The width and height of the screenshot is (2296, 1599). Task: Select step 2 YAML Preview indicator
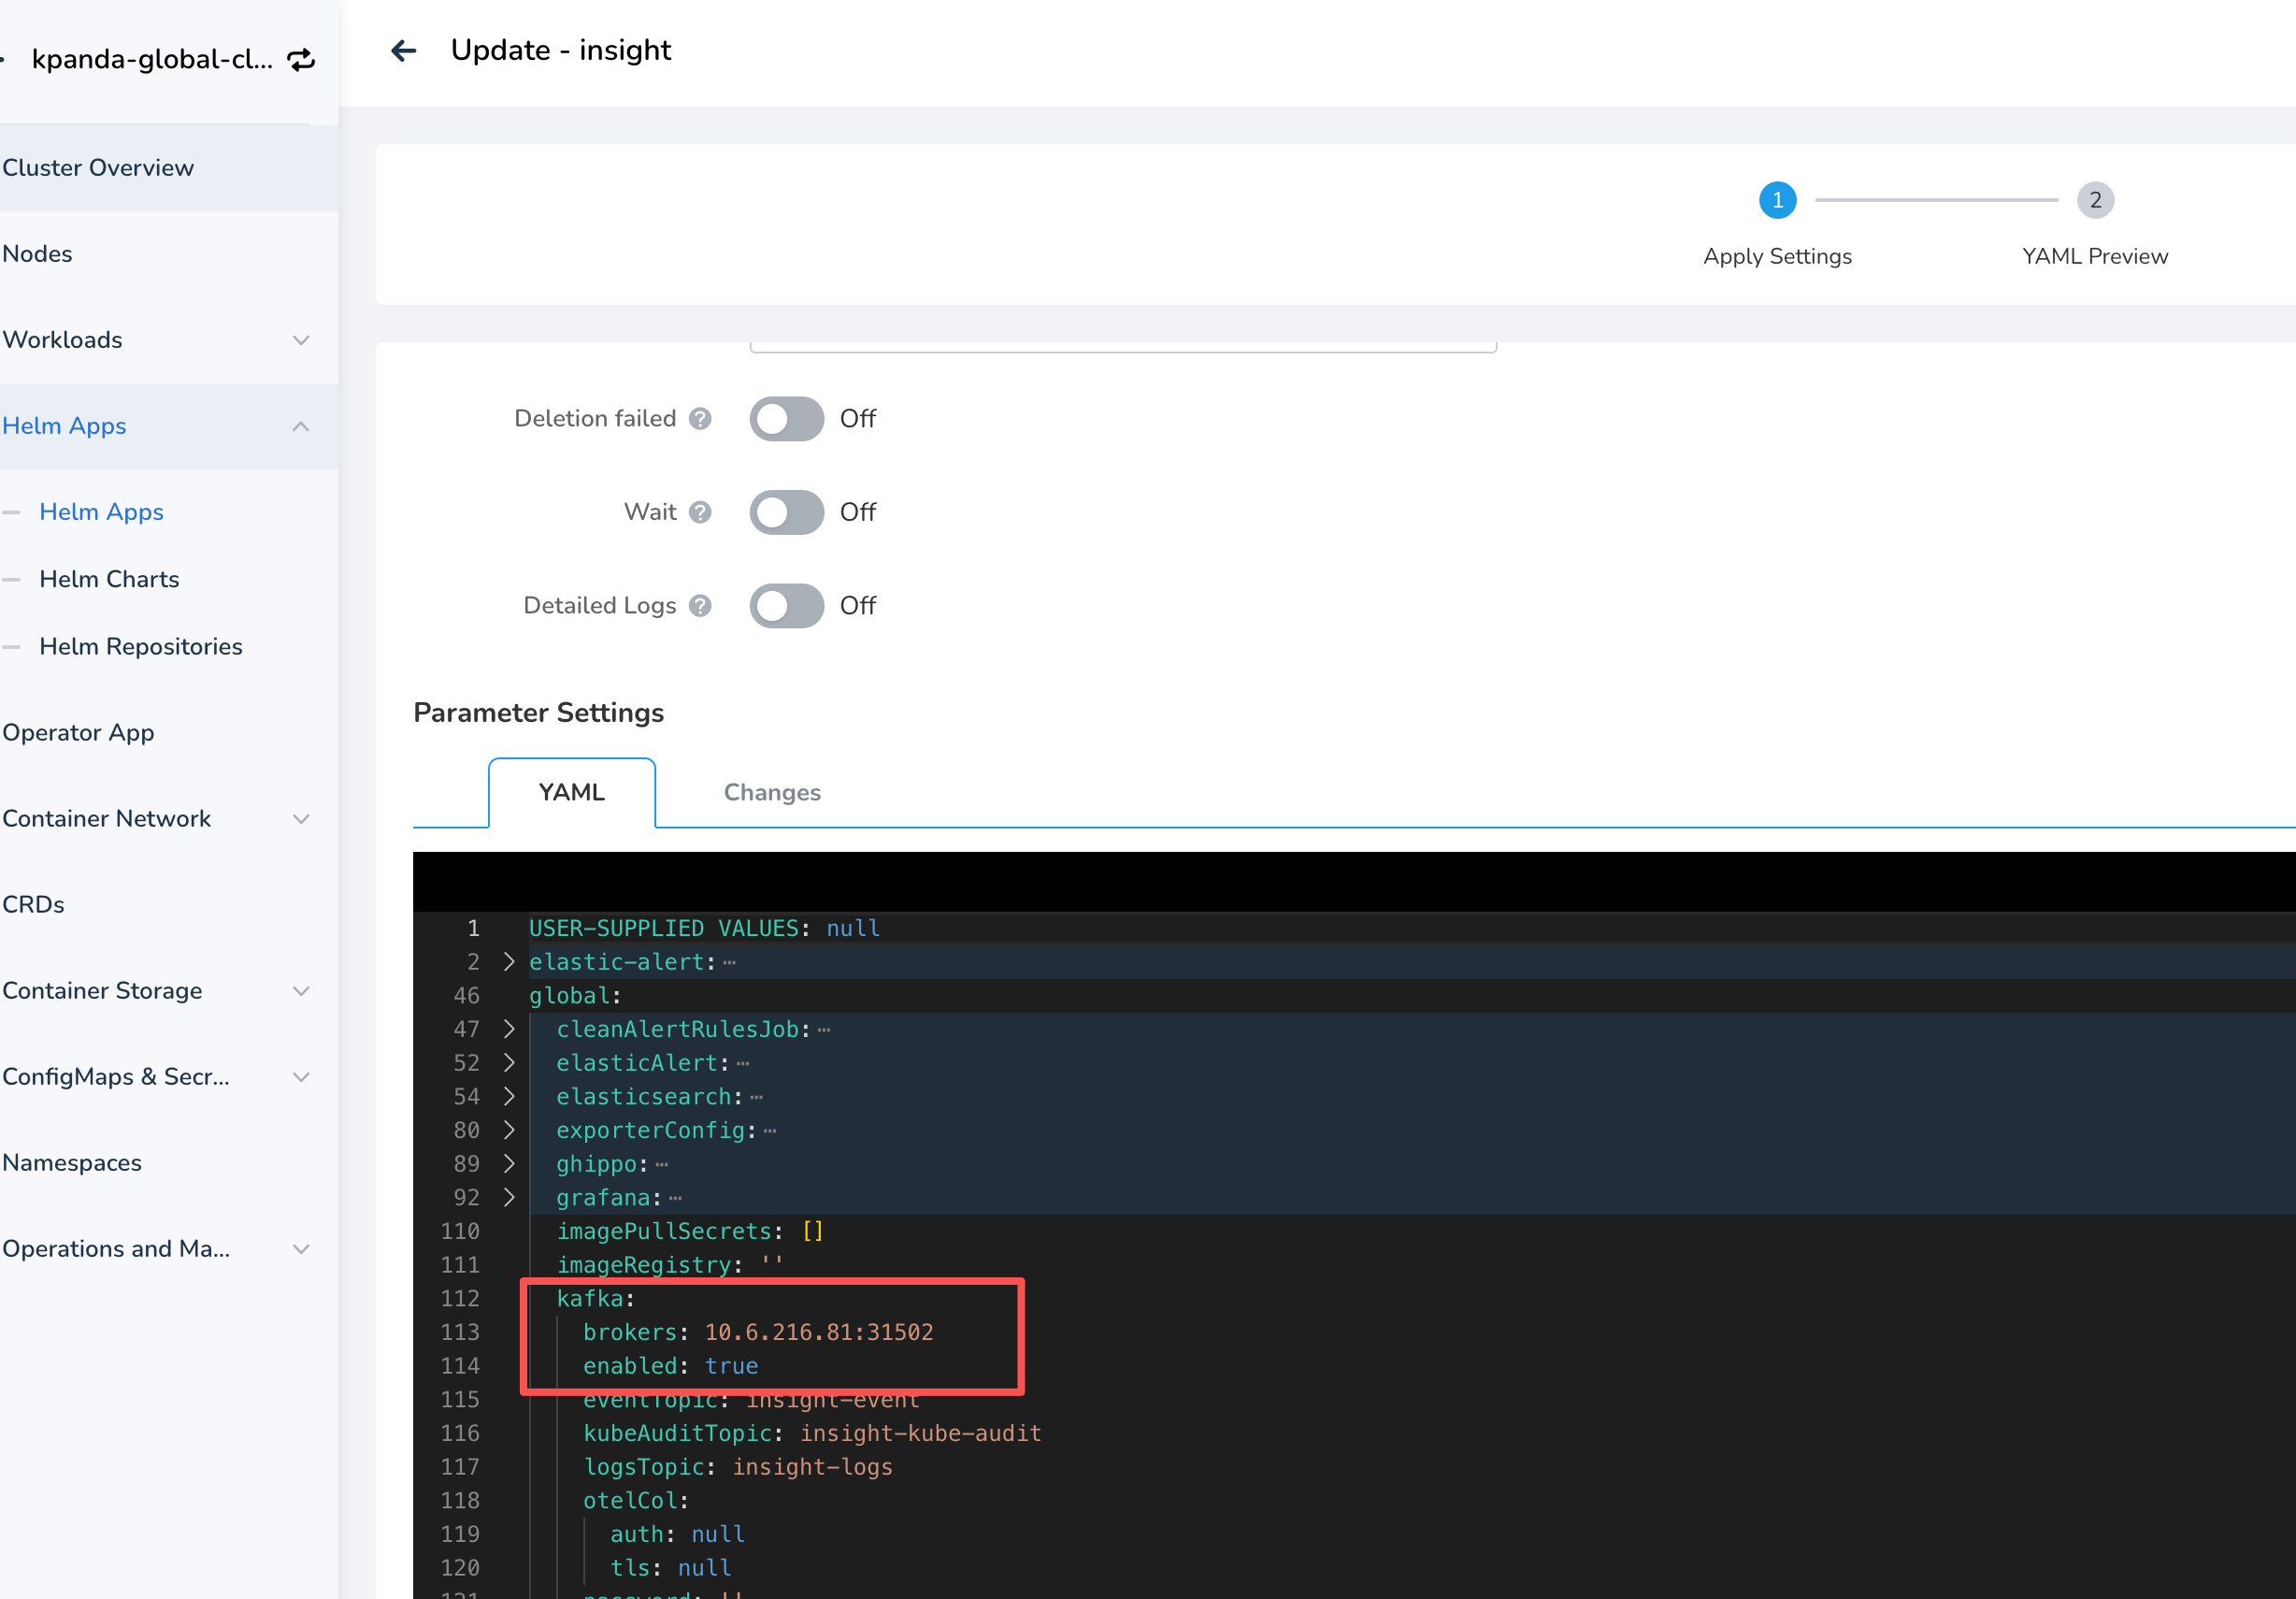pos(2095,200)
